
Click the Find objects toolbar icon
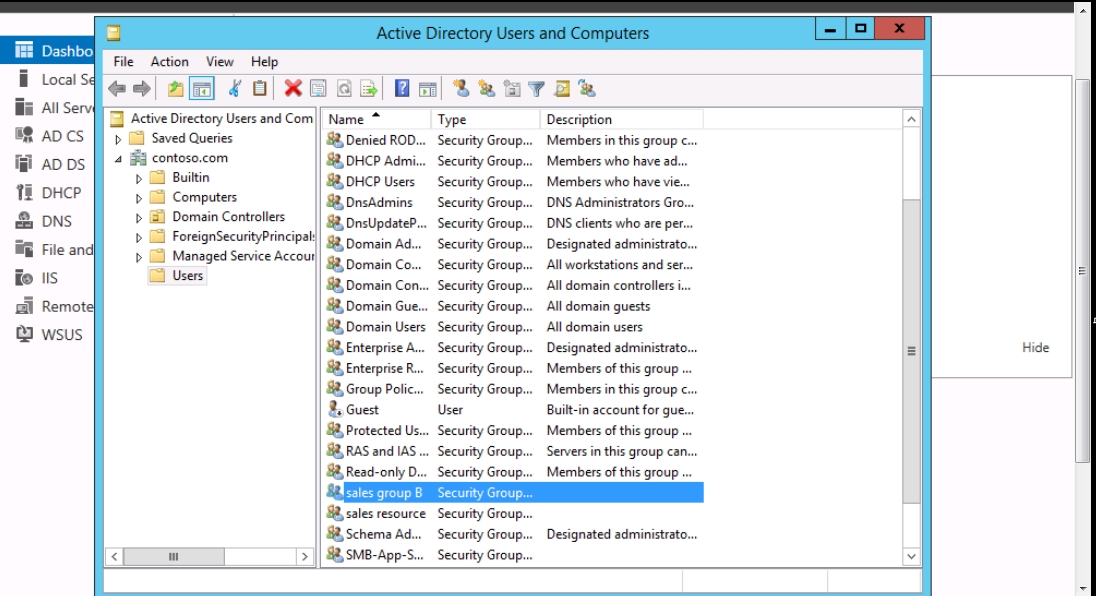pyautogui.click(x=561, y=89)
